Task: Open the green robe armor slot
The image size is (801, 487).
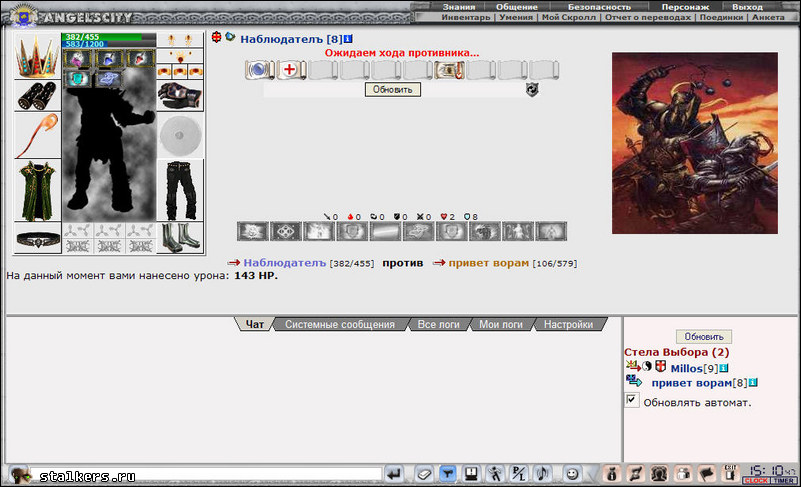Action: pyautogui.click(x=37, y=190)
